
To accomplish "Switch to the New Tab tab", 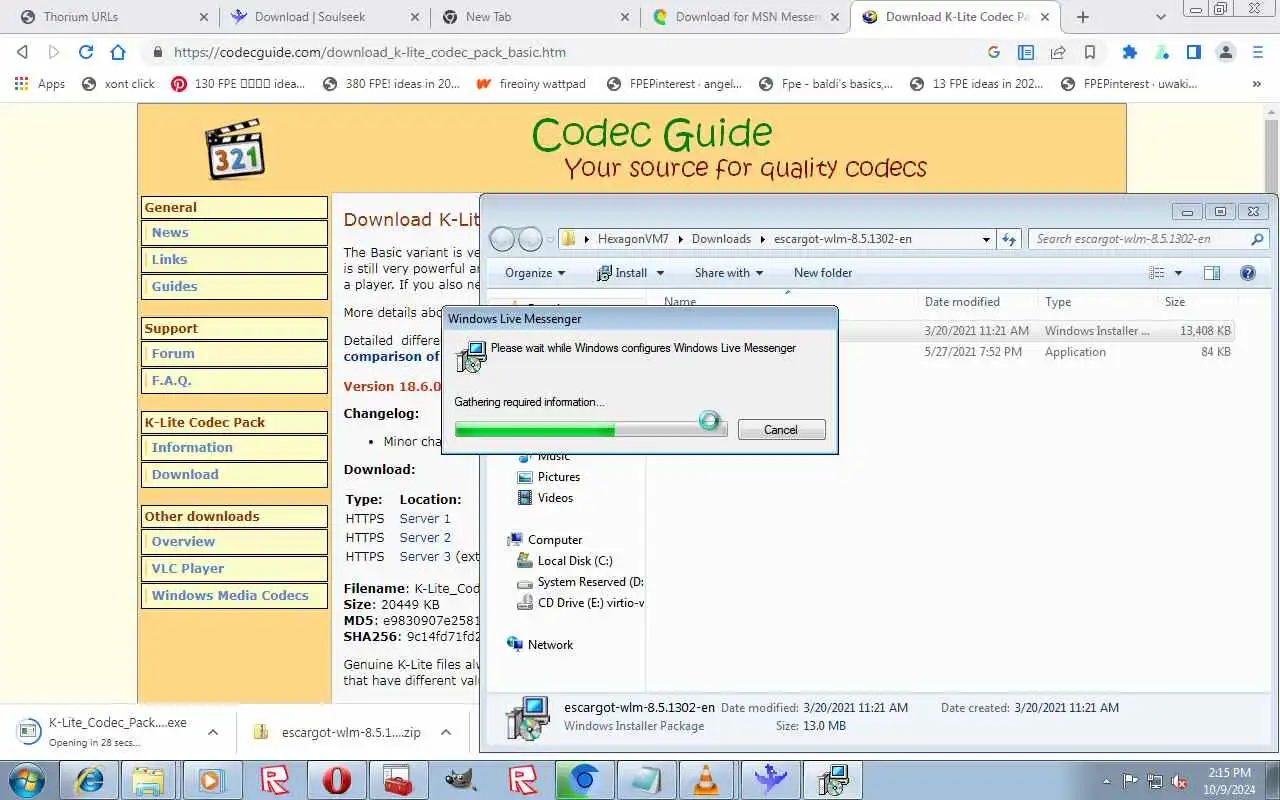I will pyautogui.click(x=534, y=17).
